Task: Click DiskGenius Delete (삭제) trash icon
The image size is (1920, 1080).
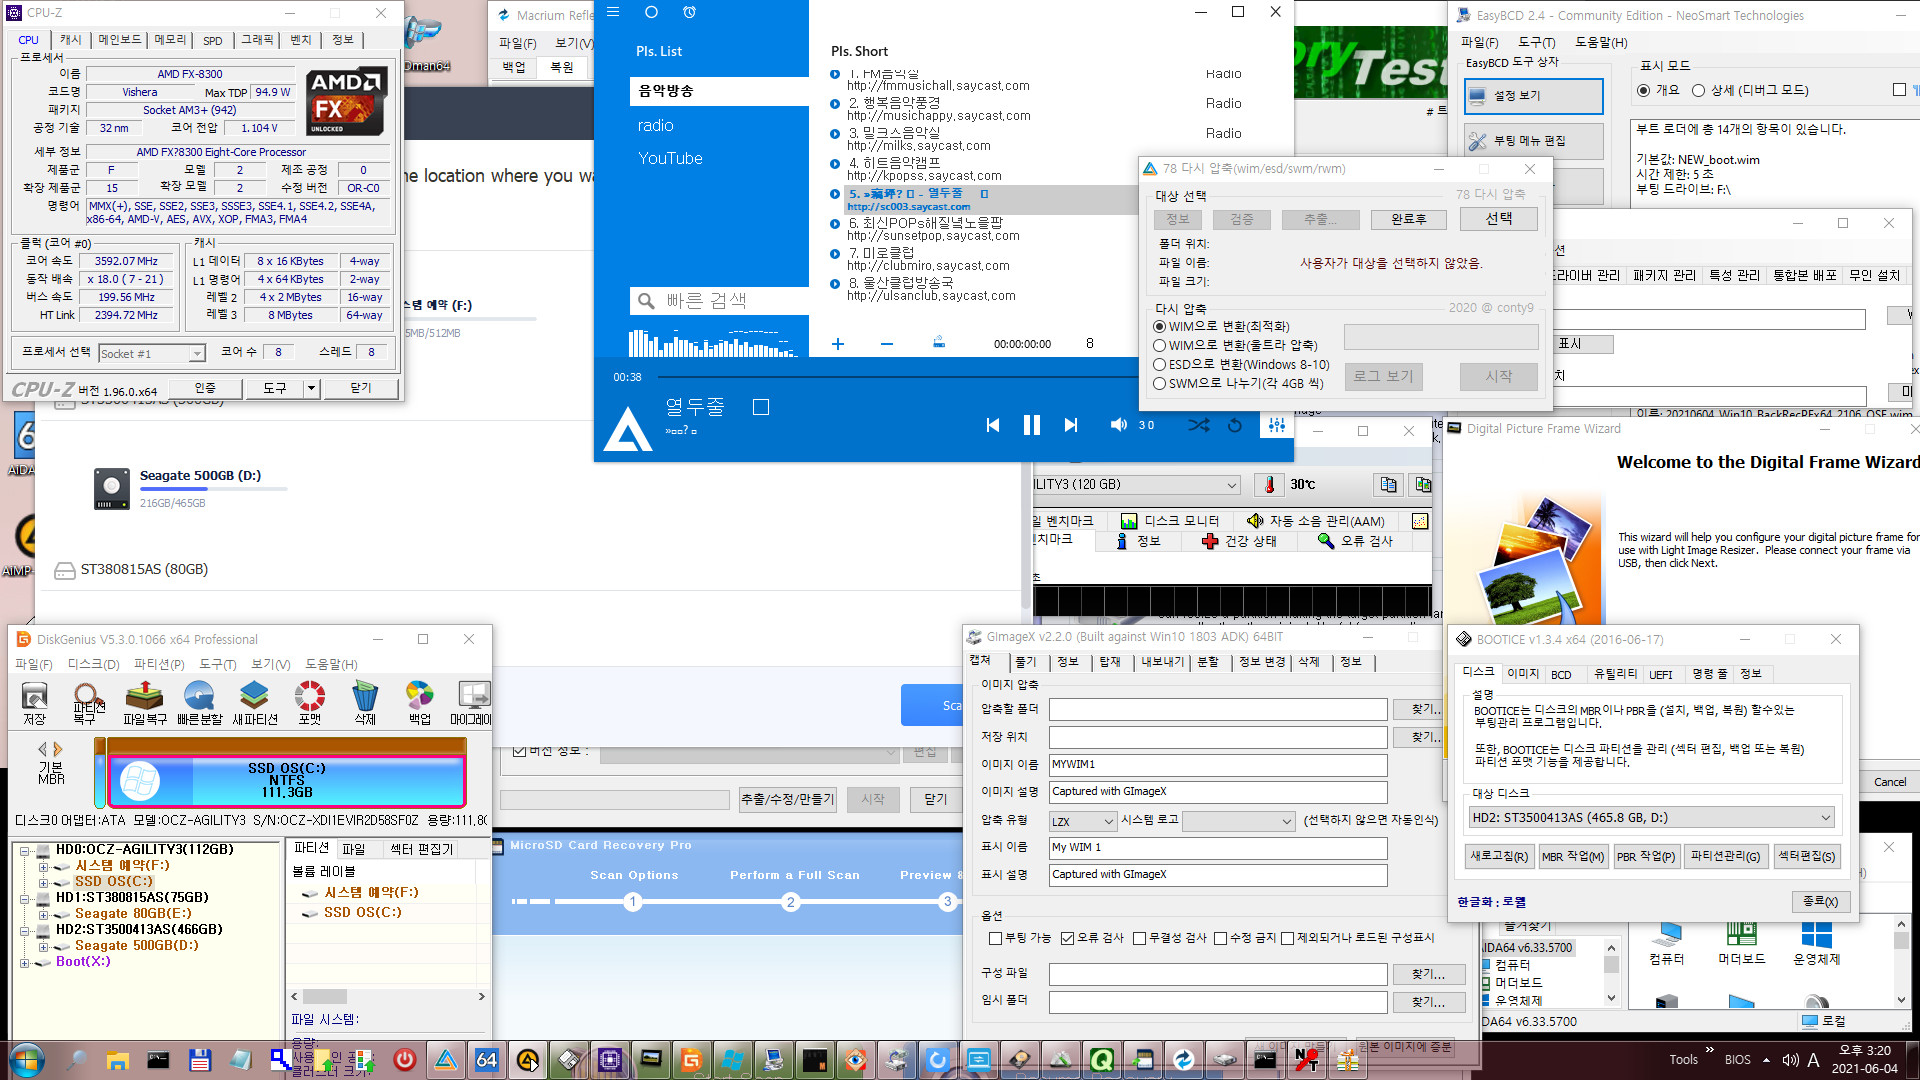Action: point(365,703)
